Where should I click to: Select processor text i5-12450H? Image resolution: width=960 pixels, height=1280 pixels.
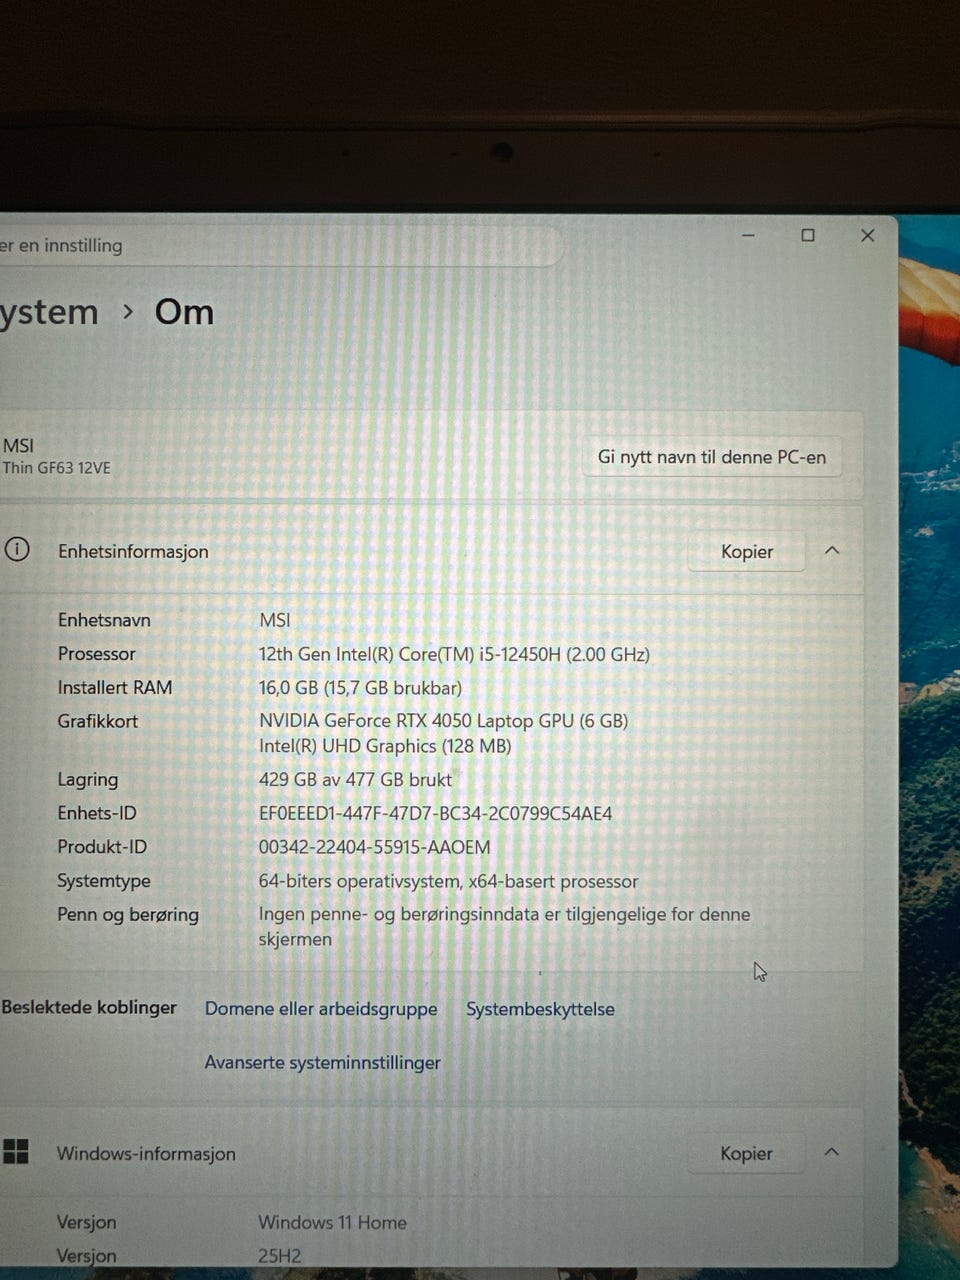point(520,655)
